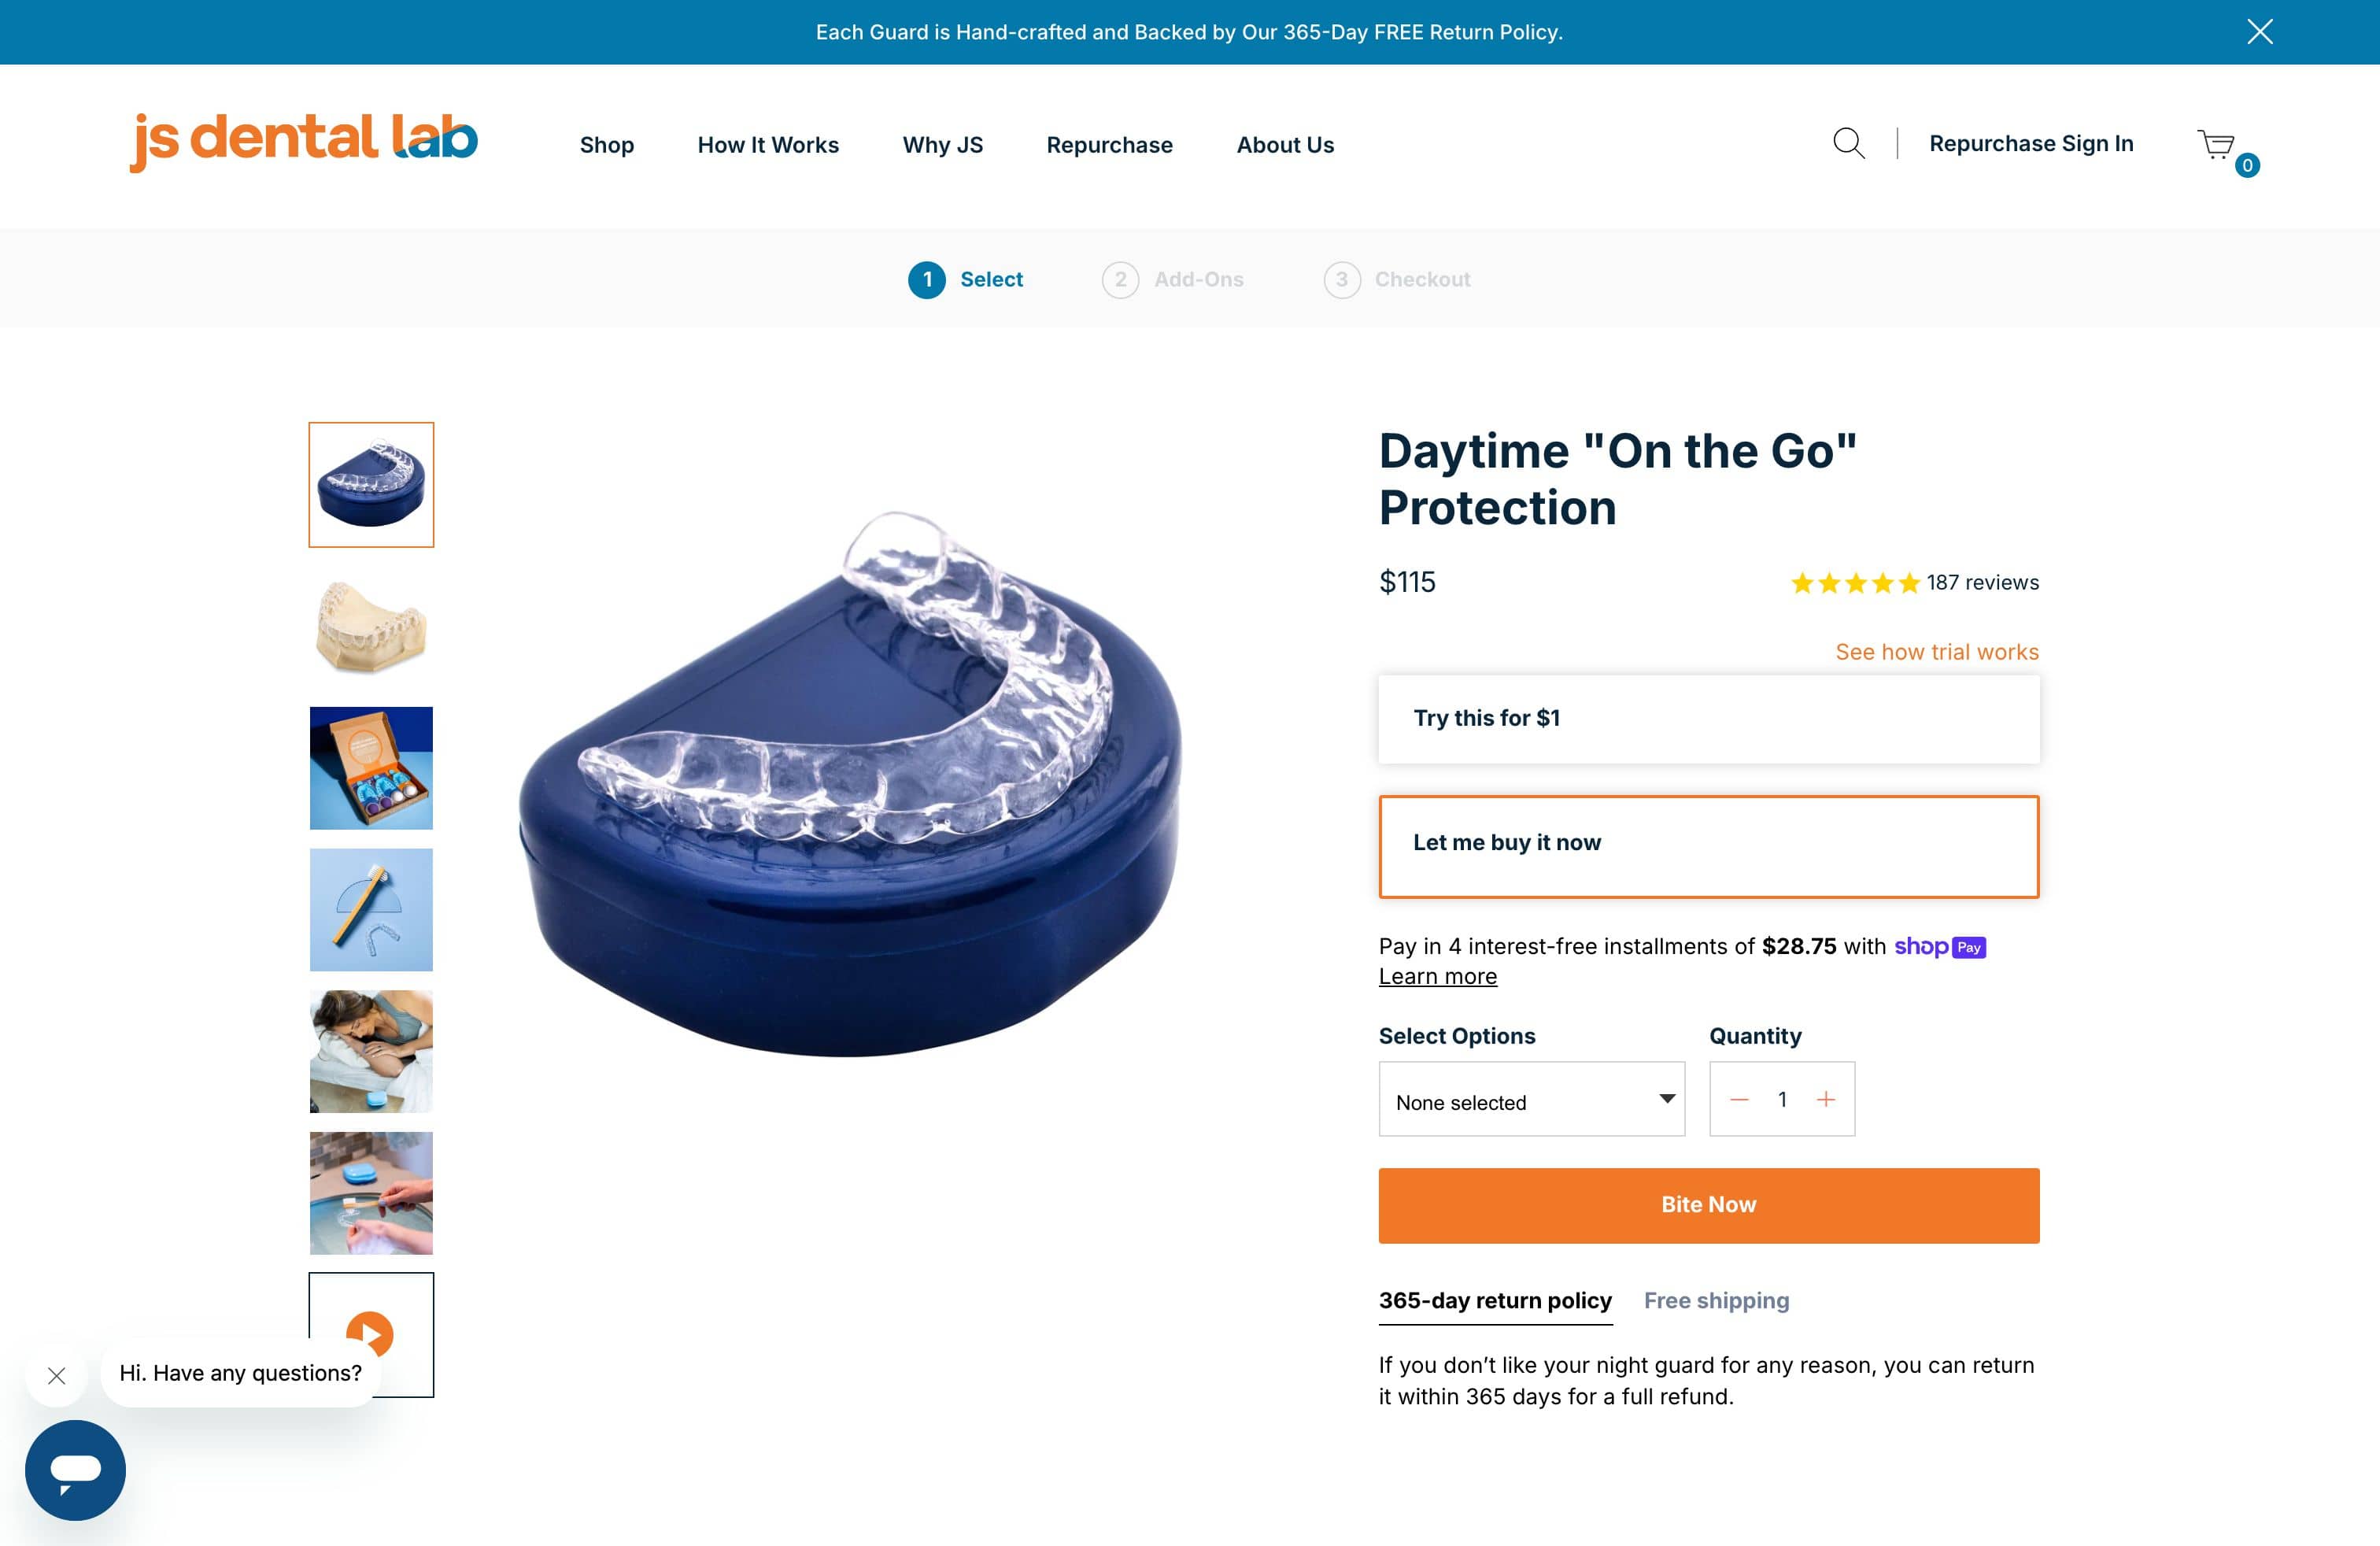Select the 'Try this for $1' option
This screenshot has width=2380, height=1546.
tap(1708, 718)
